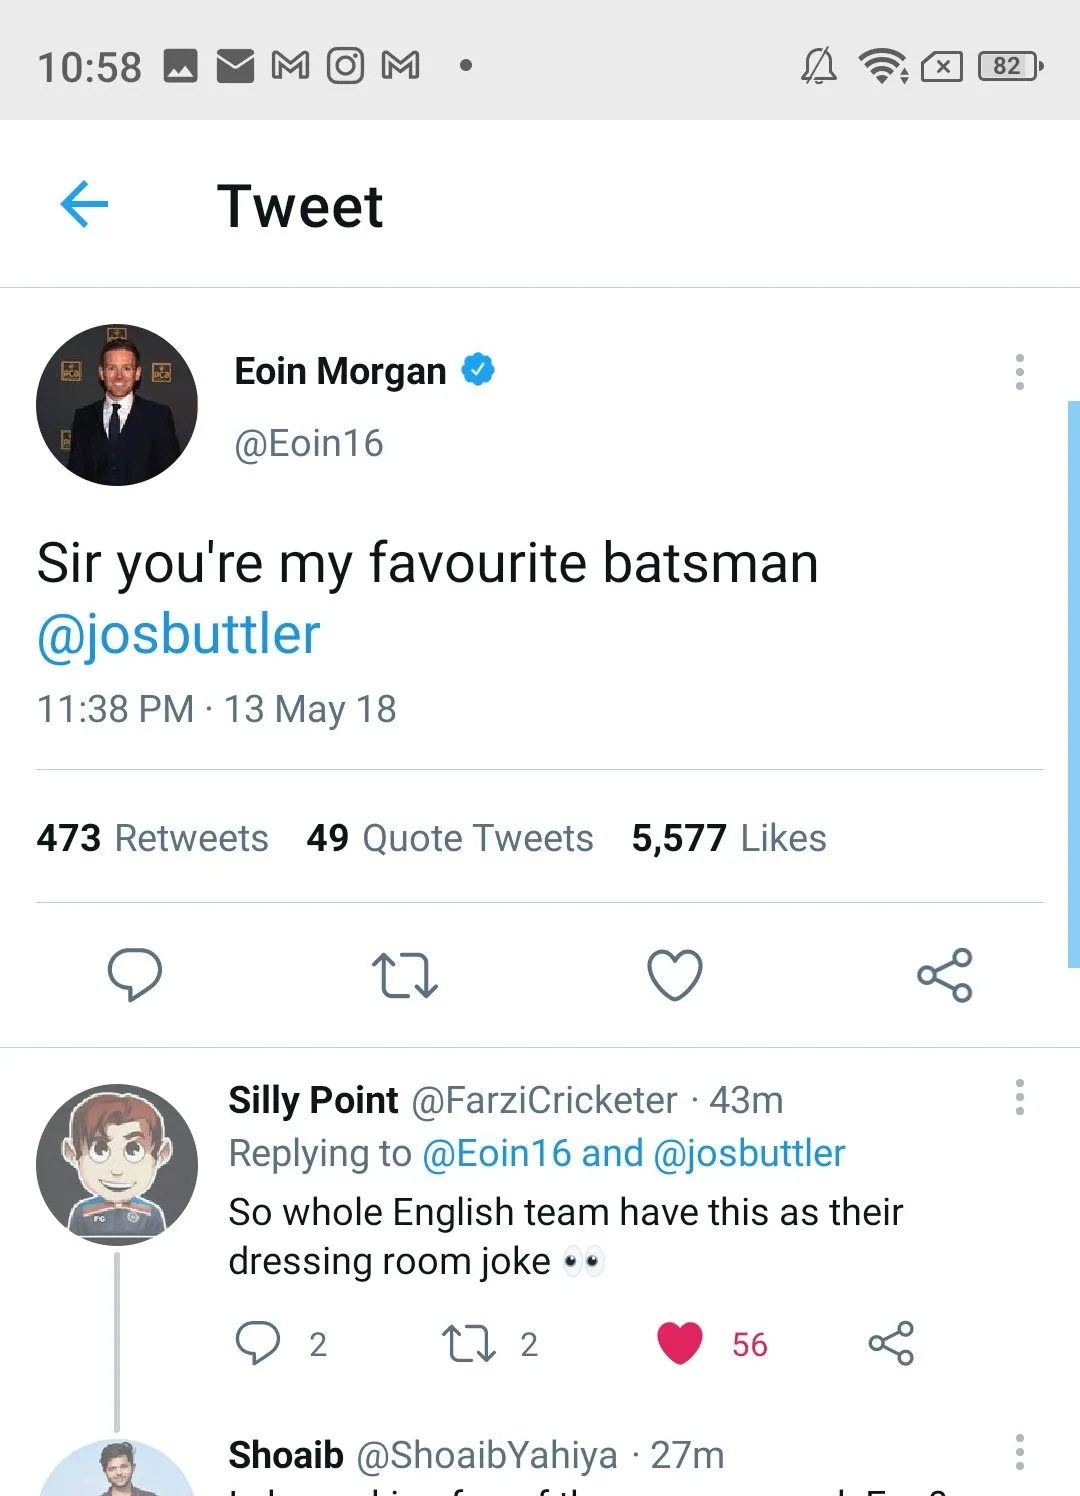This screenshot has height=1496, width=1080.
Task: Share Eoin Morgan's tweet
Action: [x=945, y=975]
